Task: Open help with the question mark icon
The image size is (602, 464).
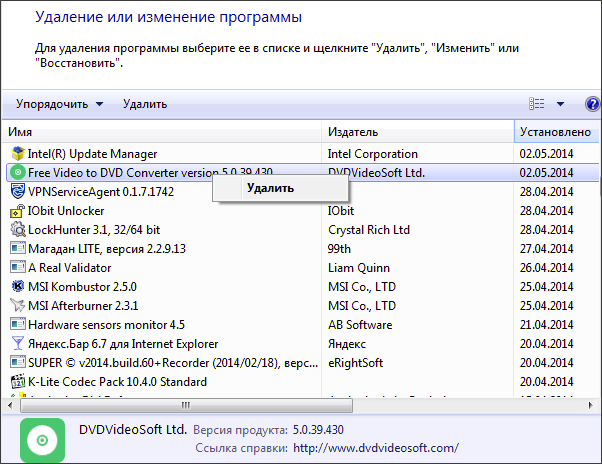Action: (x=592, y=104)
